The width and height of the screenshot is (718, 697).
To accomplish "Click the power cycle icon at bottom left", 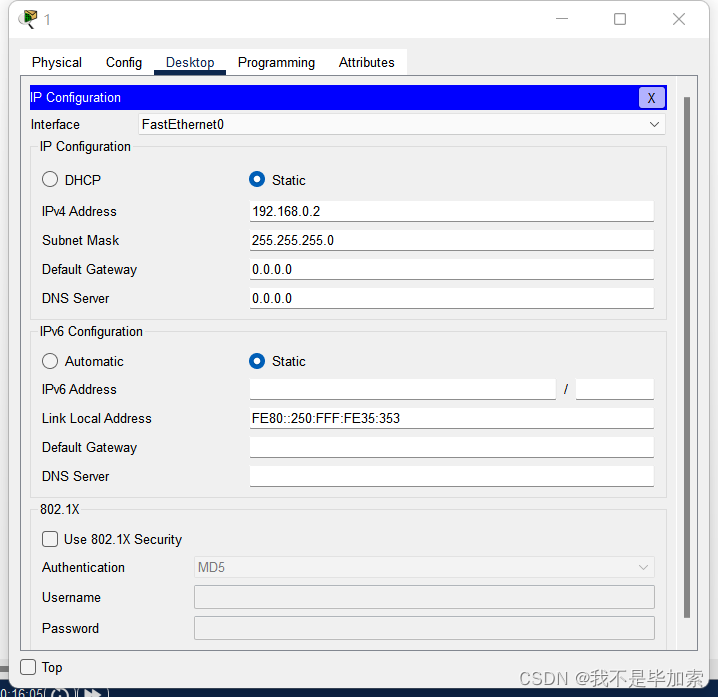I will (x=60, y=692).
